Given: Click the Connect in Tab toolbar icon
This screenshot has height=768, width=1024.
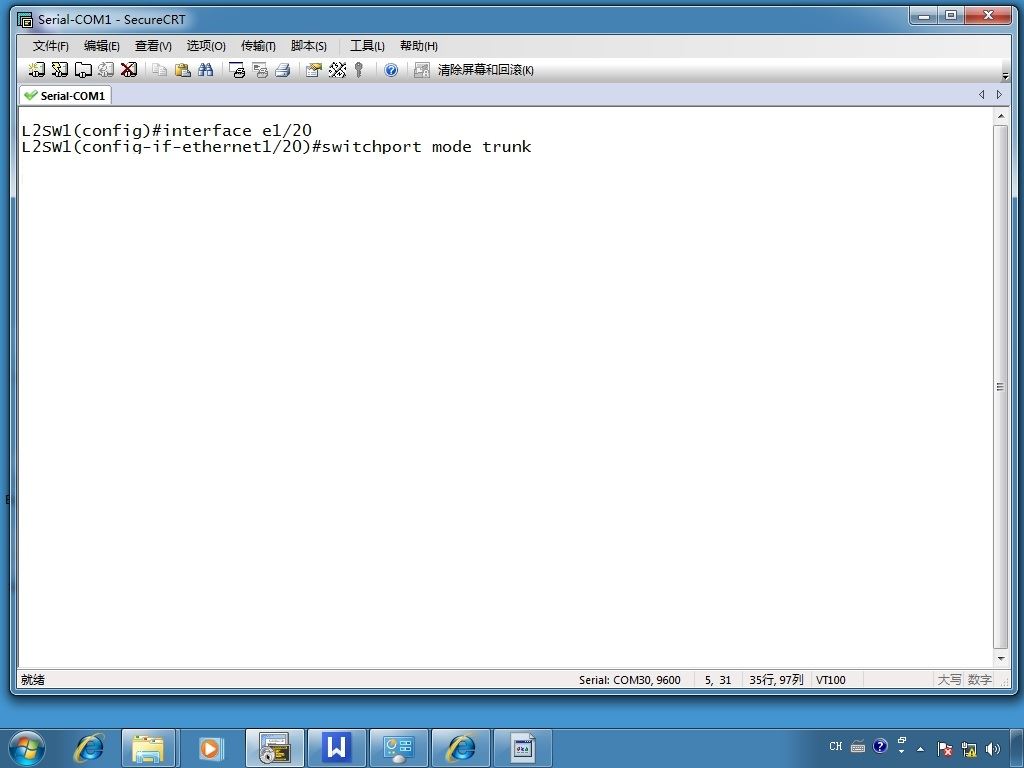Looking at the screenshot, I should coord(83,70).
